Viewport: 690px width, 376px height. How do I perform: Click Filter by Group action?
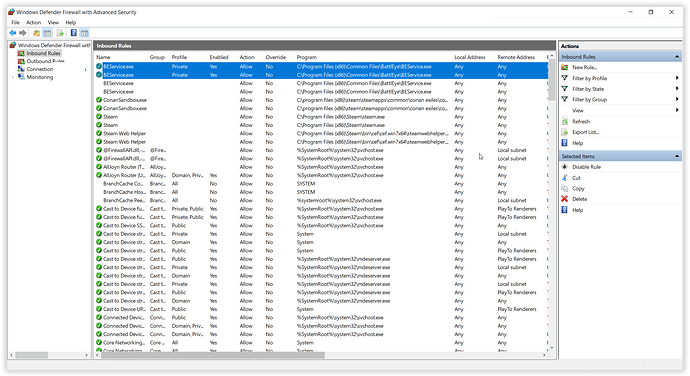[589, 100]
